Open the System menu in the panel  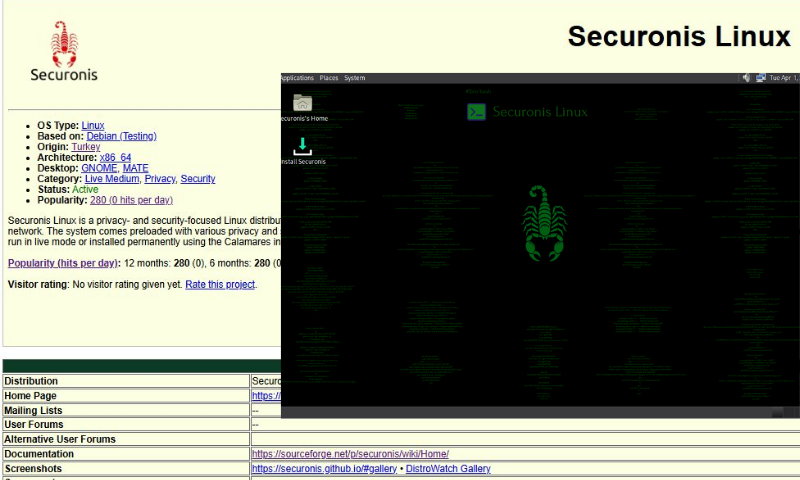coord(354,78)
